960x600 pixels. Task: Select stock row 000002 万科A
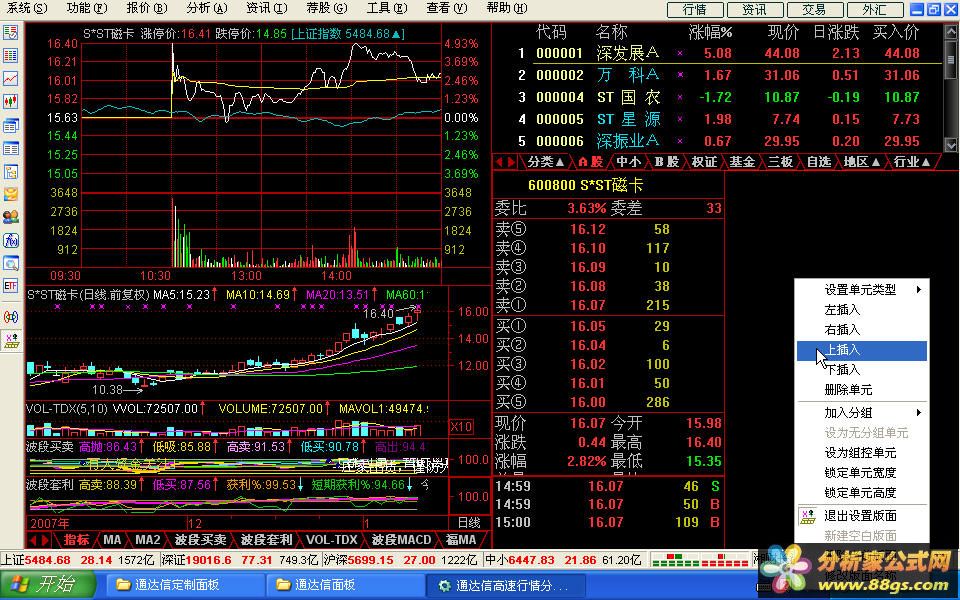718,75
